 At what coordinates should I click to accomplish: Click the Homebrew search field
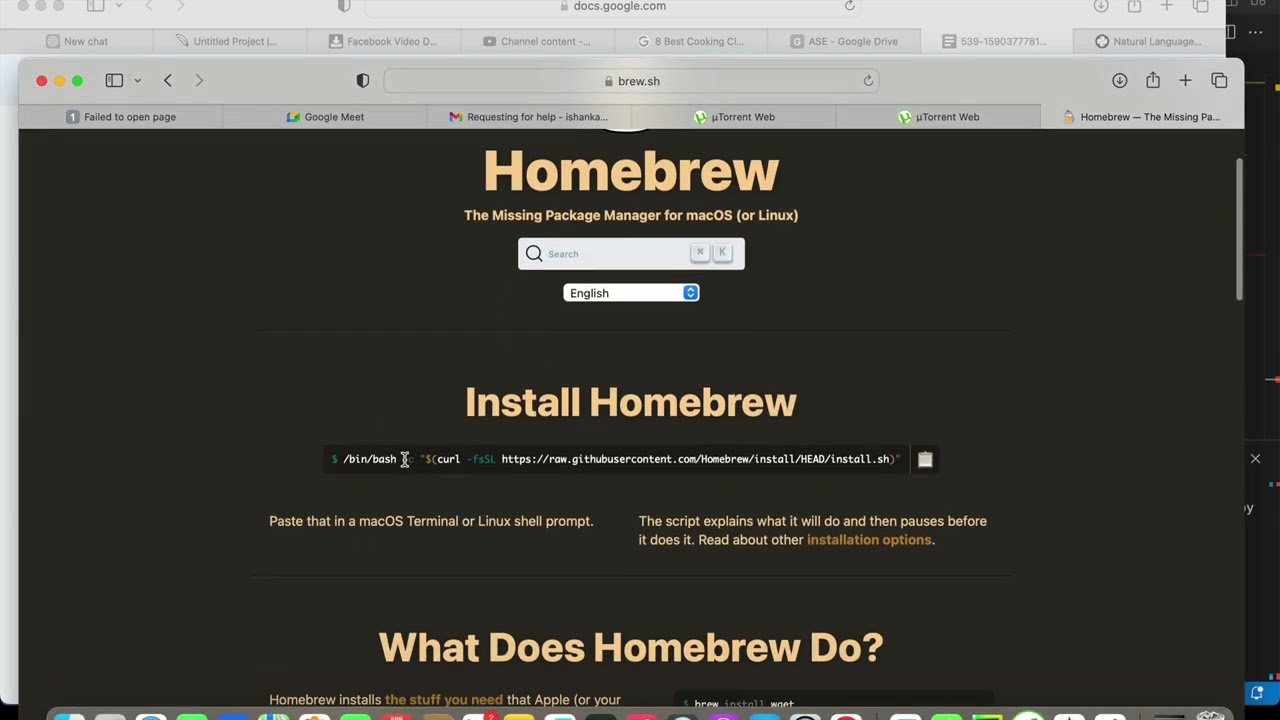click(x=631, y=254)
